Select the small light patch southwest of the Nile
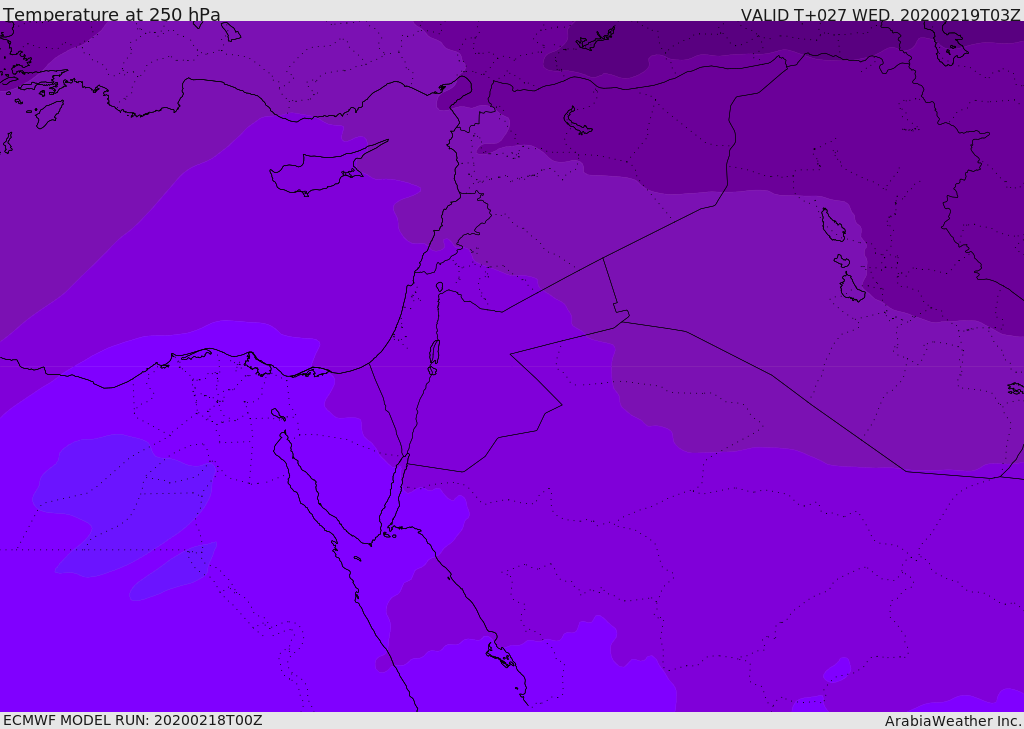Image resolution: width=1024 pixels, height=729 pixels. [175, 575]
